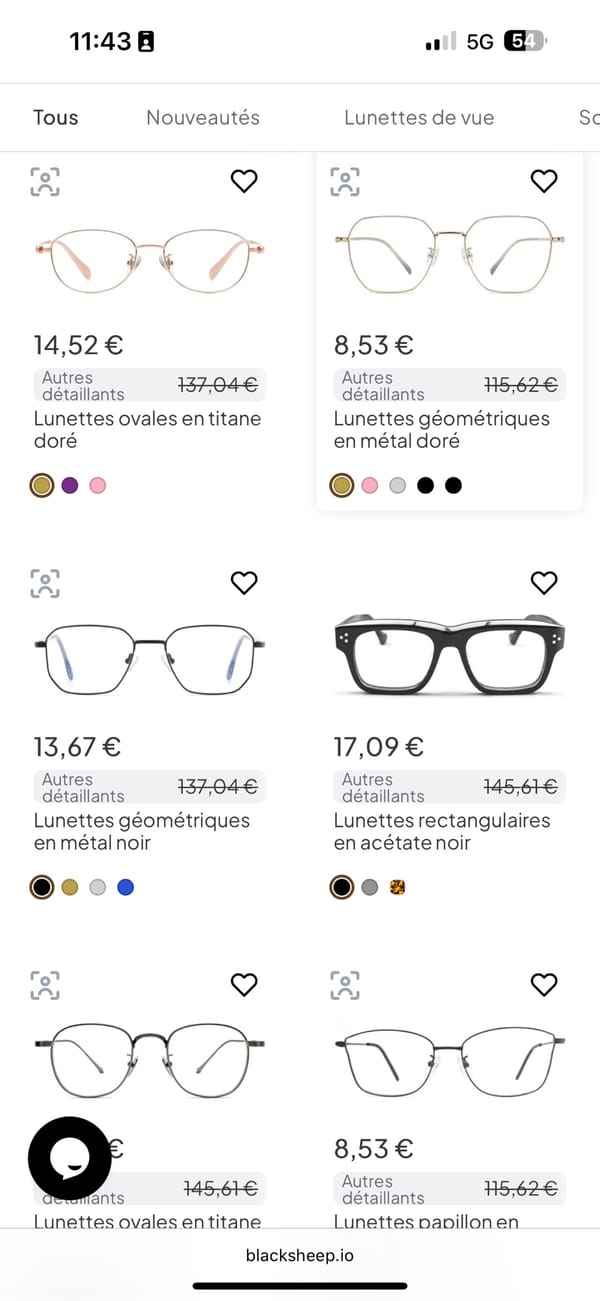Favorite the black geometric metal glasses
600x1301 pixels.
tap(244, 582)
